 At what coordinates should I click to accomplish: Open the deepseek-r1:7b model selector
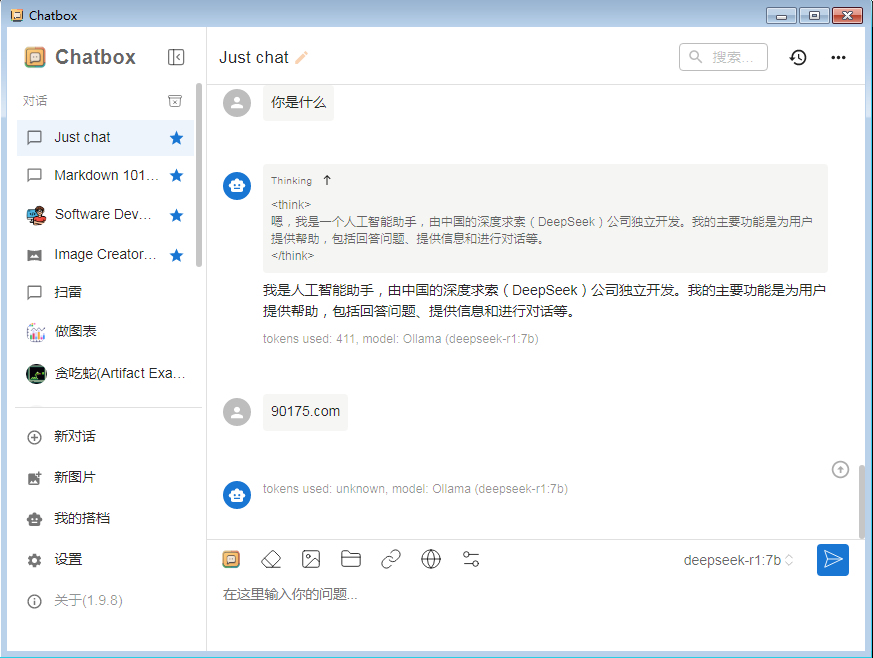point(738,560)
